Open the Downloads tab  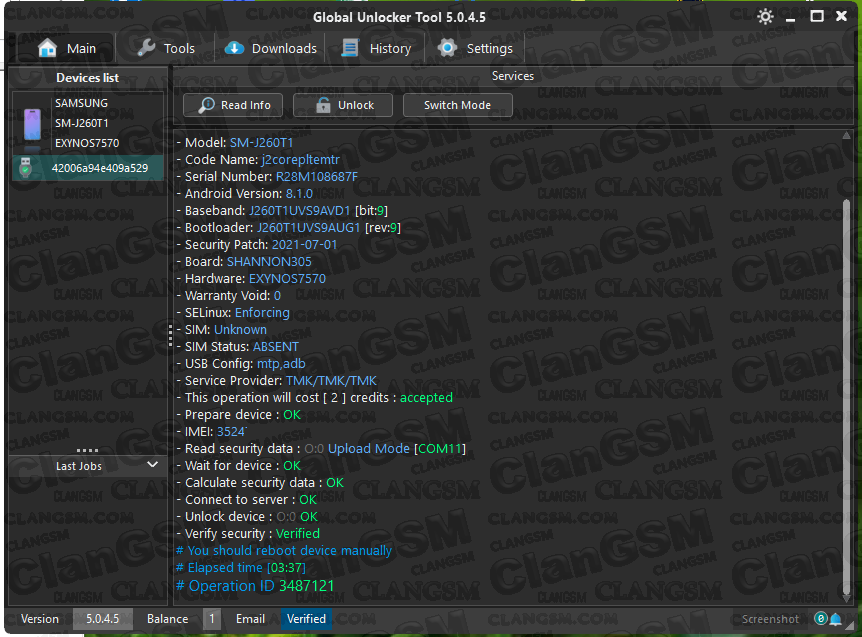270,48
